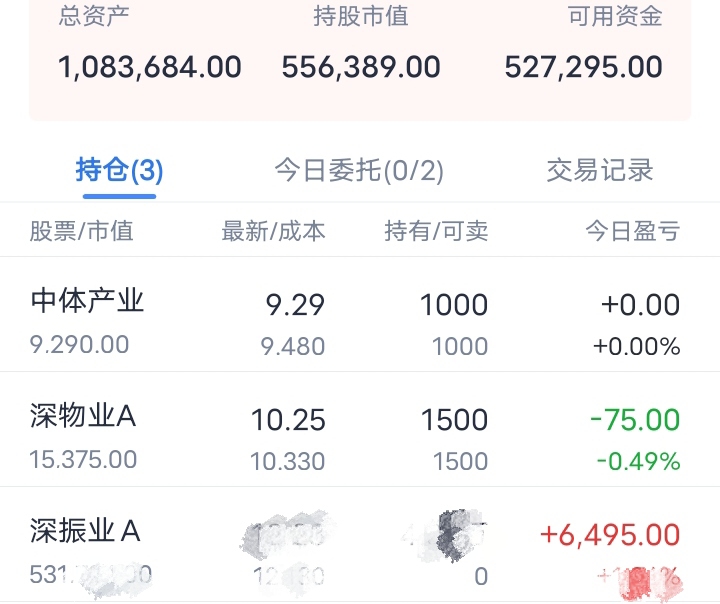Open the 交易记录 tab

pos(599,170)
